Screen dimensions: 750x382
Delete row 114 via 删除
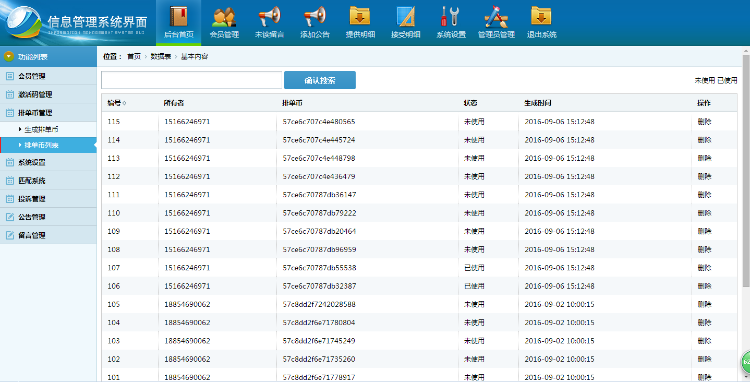704,140
